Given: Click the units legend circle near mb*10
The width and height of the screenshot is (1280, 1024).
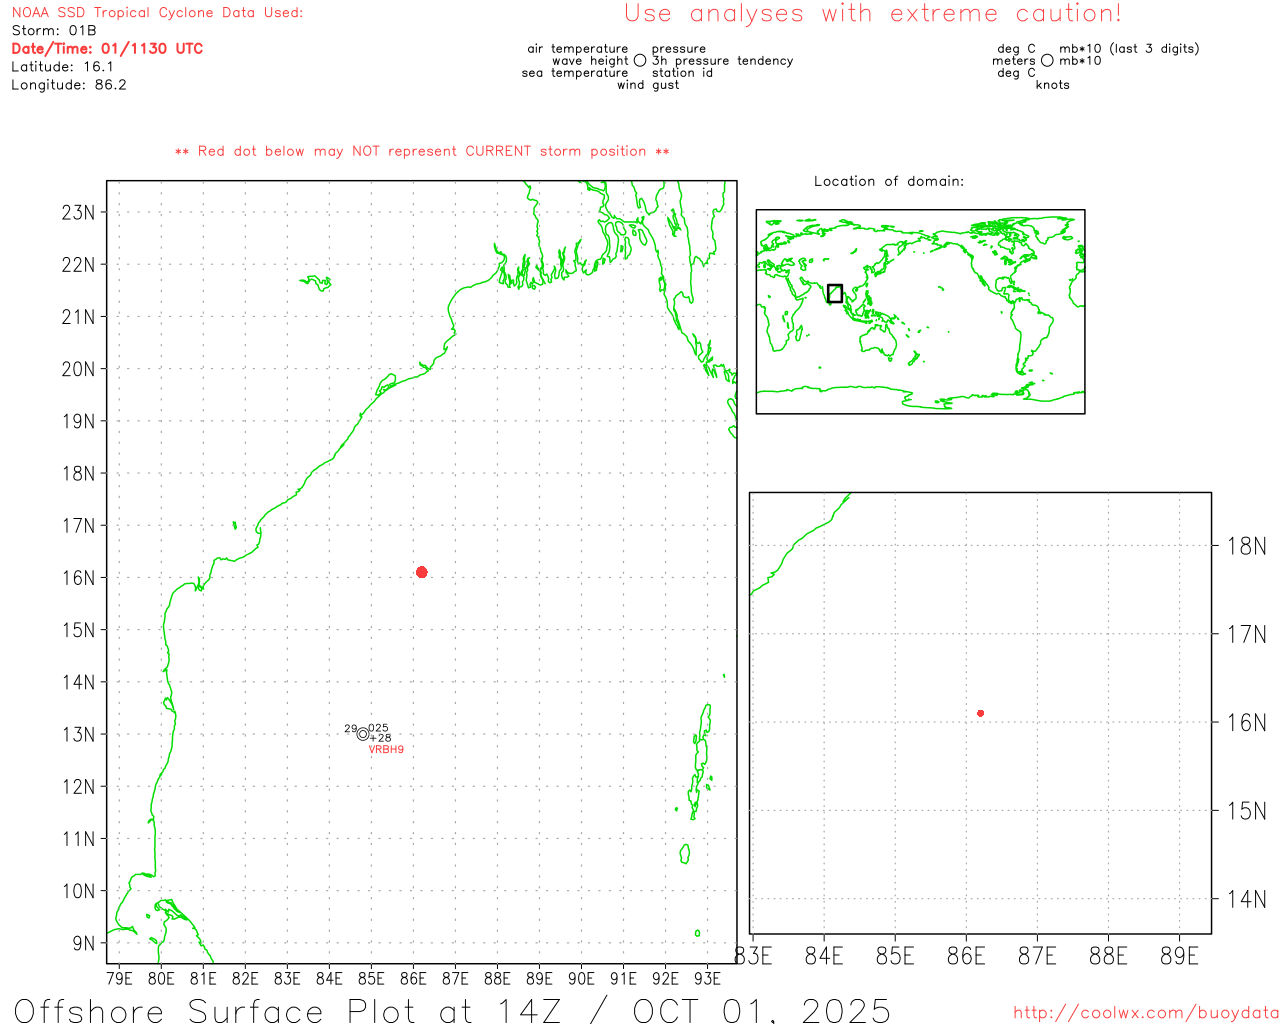Looking at the screenshot, I should click(1047, 61).
